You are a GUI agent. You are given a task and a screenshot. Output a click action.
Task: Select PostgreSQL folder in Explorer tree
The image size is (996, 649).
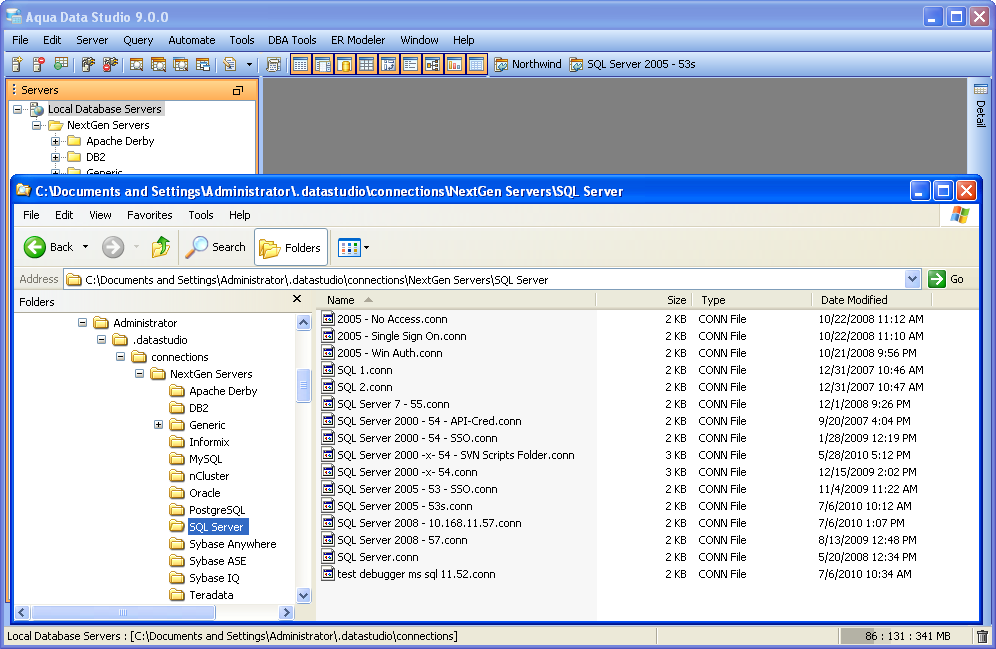click(x=217, y=510)
